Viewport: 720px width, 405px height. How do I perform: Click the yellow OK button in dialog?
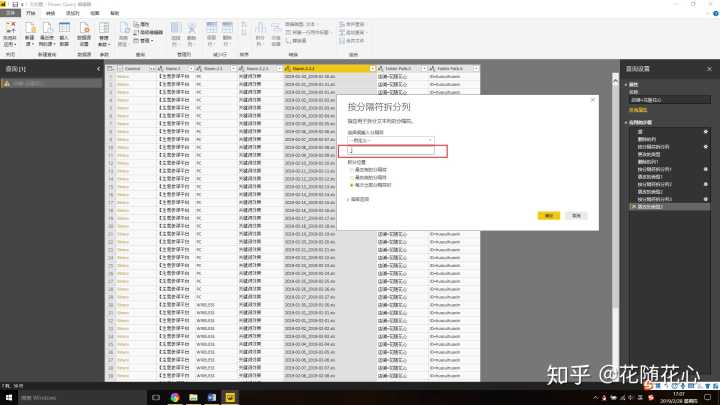pos(547,215)
